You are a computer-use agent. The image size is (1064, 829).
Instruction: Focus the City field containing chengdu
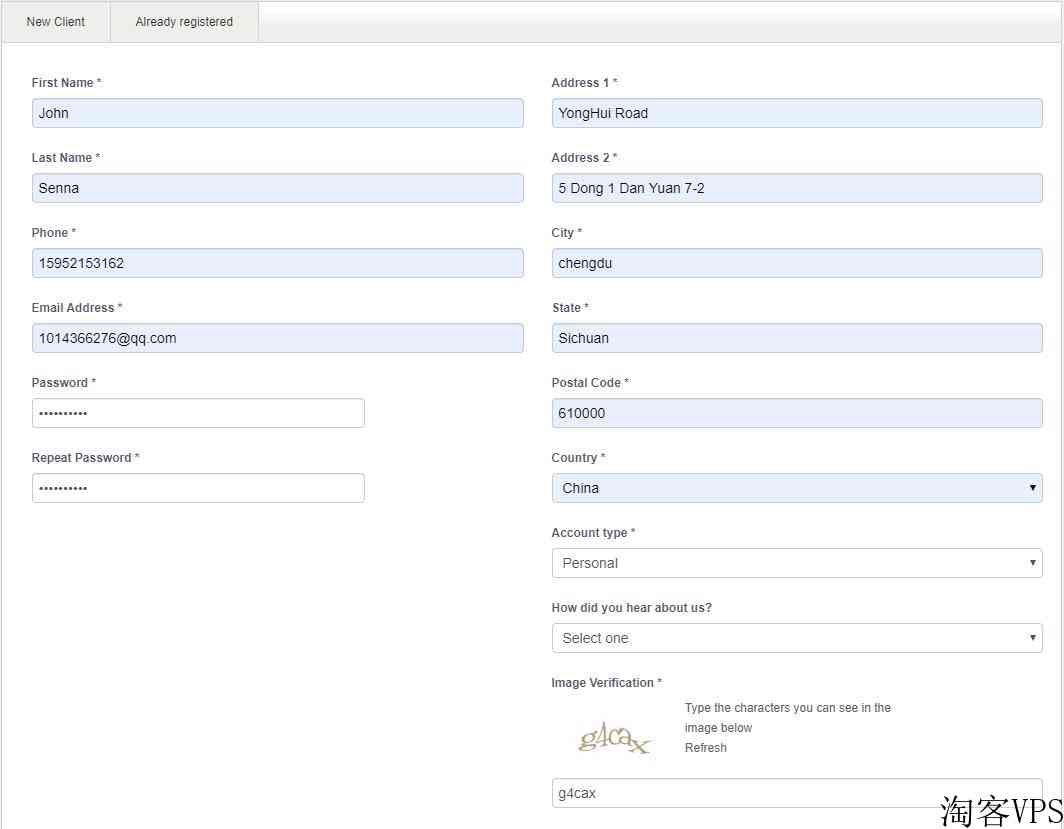pyautogui.click(x=797, y=263)
